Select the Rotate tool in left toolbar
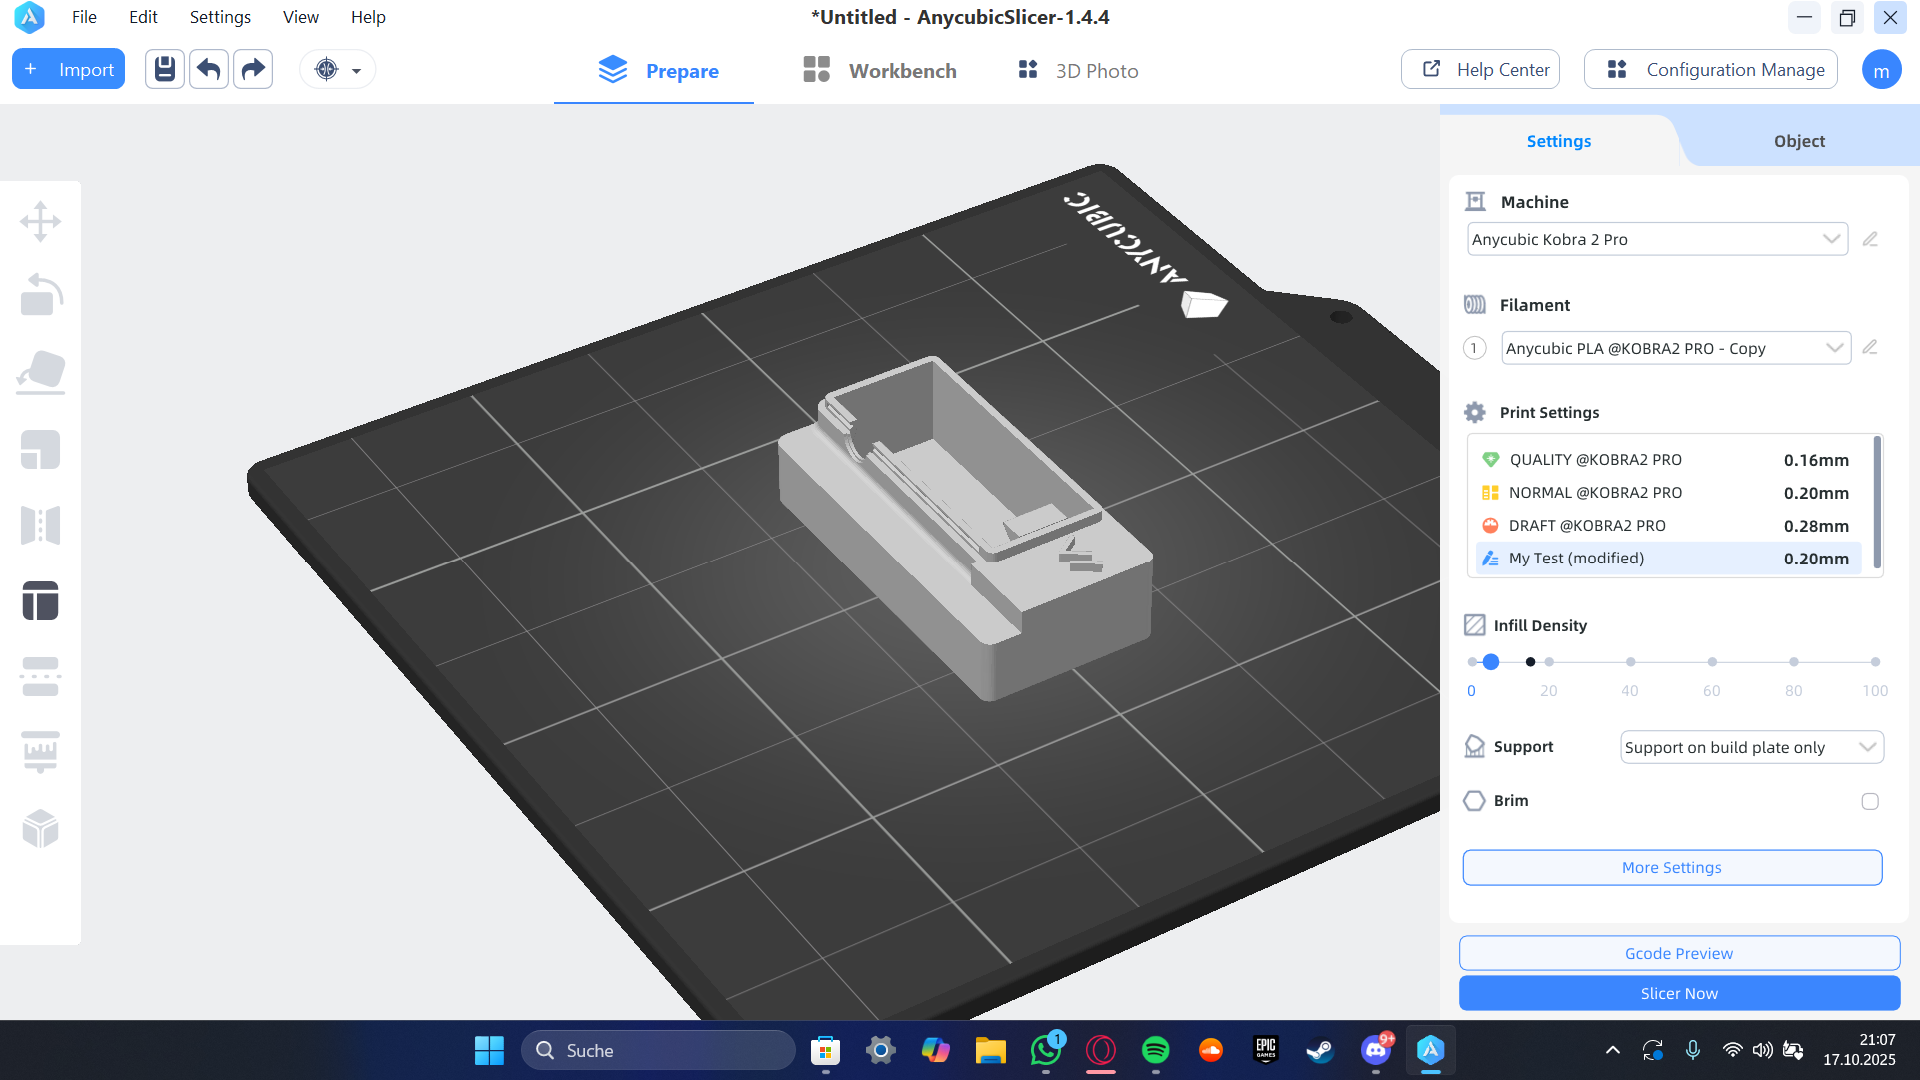This screenshot has height=1080, width=1920. coord(41,295)
